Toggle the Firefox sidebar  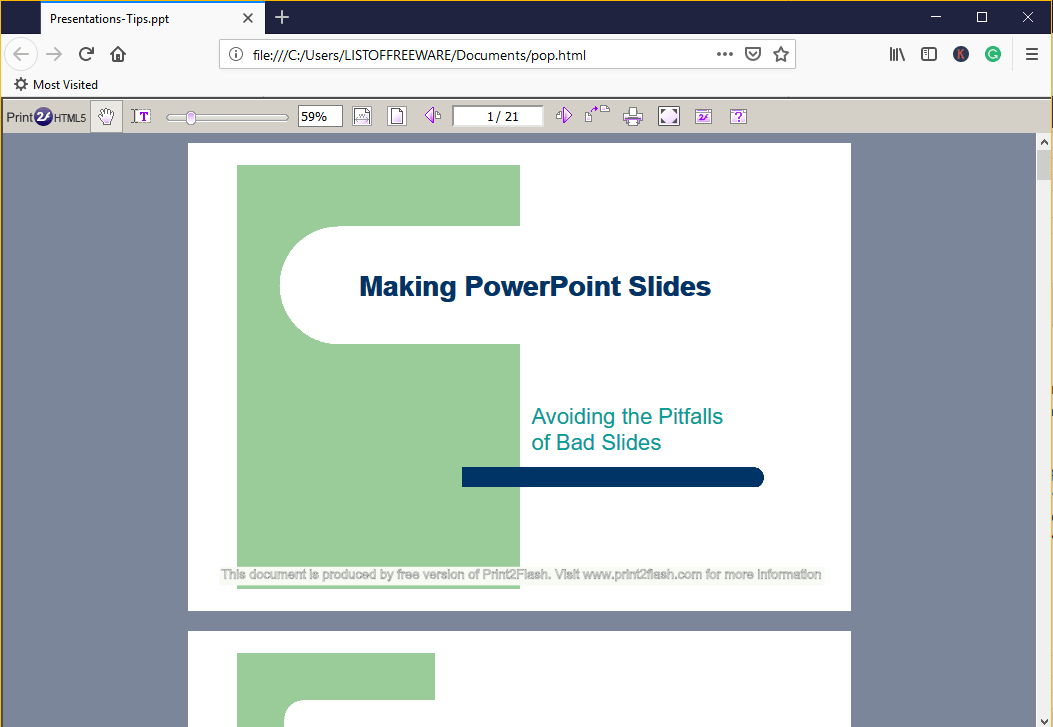[929, 54]
